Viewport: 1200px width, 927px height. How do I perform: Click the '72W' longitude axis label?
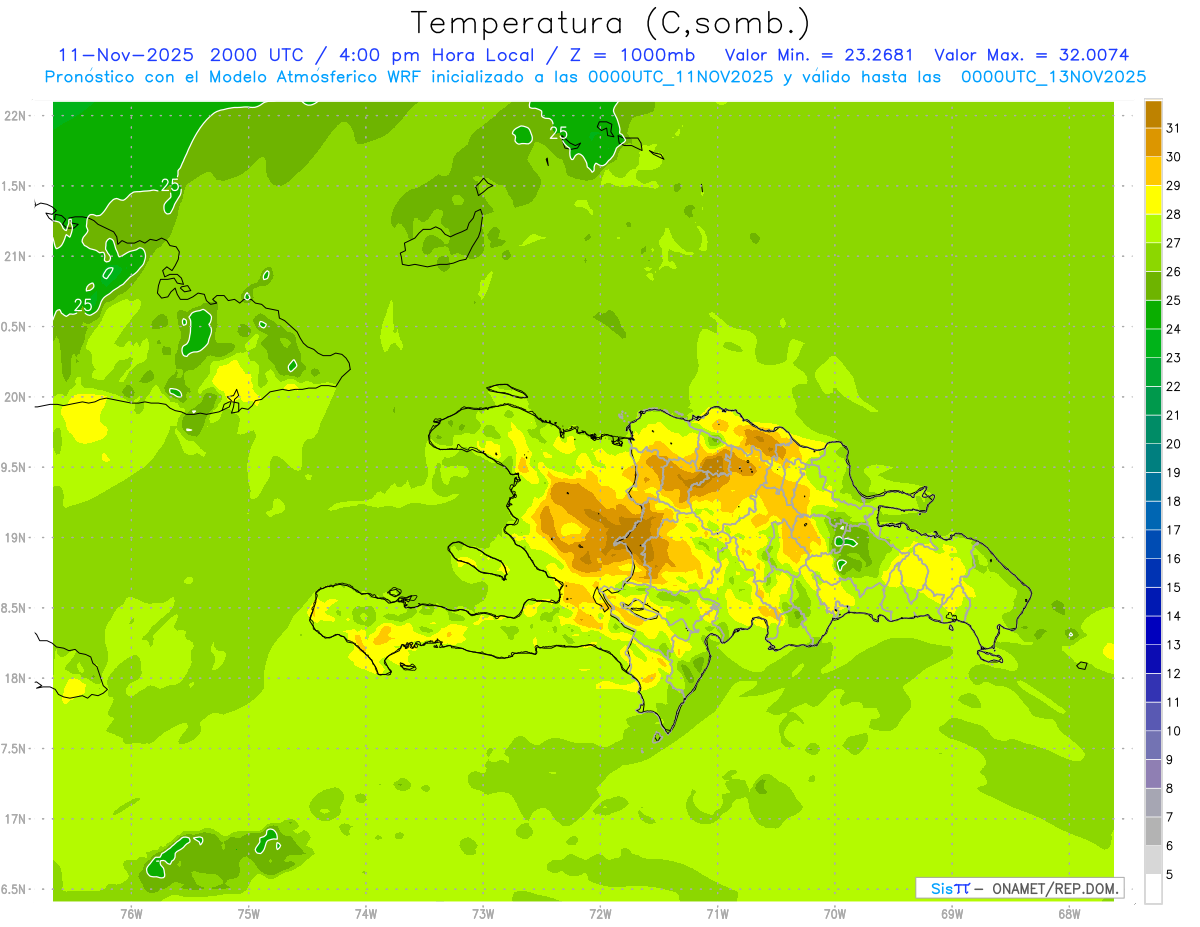(600, 914)
